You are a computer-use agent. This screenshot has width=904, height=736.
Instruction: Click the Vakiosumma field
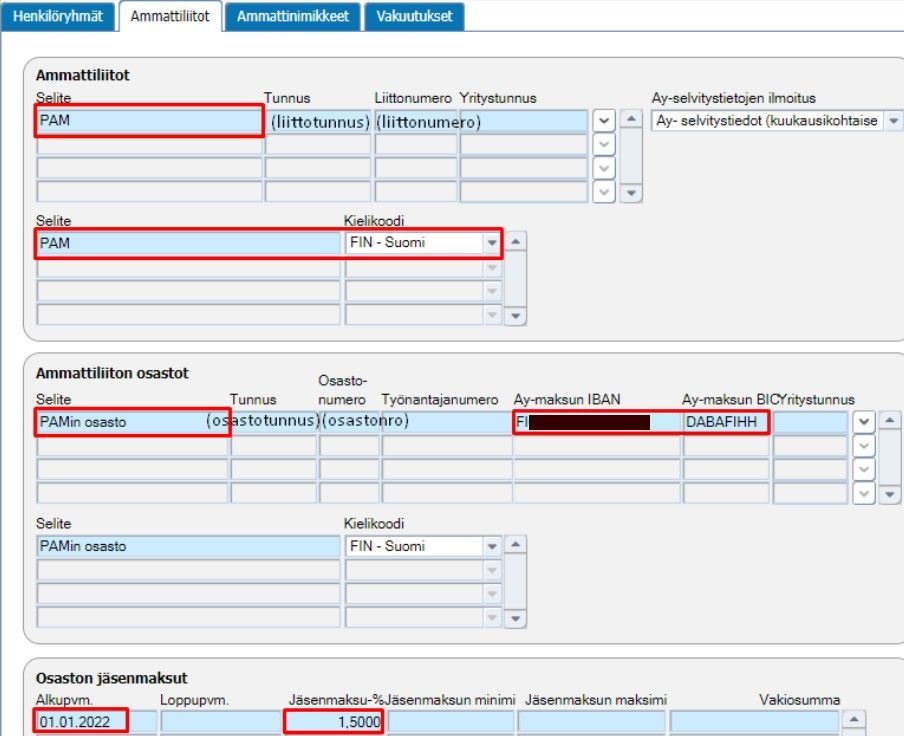point(754,722)
